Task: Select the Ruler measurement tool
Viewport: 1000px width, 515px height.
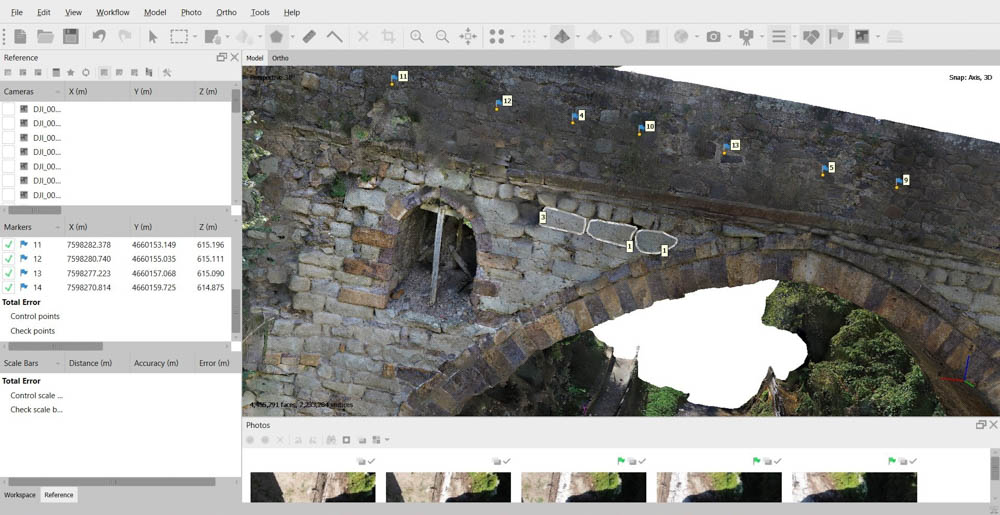Action: pyautogui.click(x=309, y=36)
